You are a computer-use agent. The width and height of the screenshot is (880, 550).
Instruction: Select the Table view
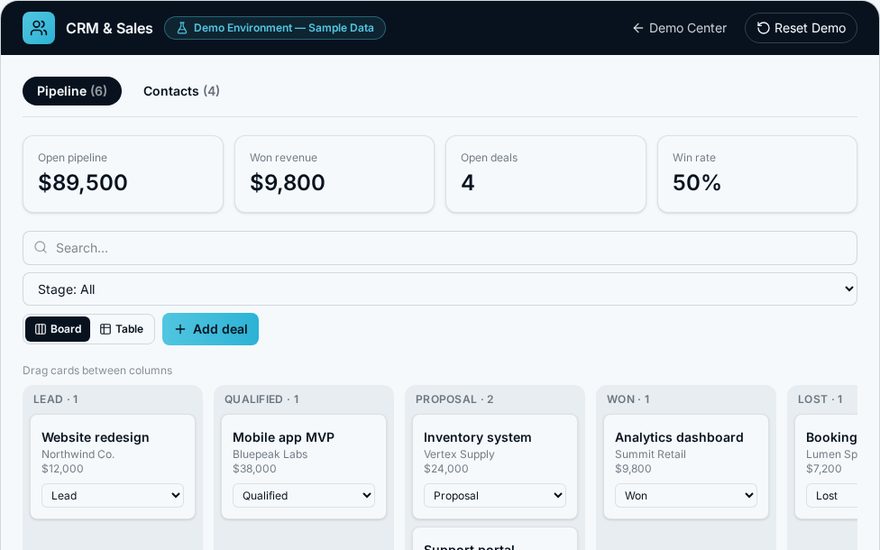click(121, 329)
